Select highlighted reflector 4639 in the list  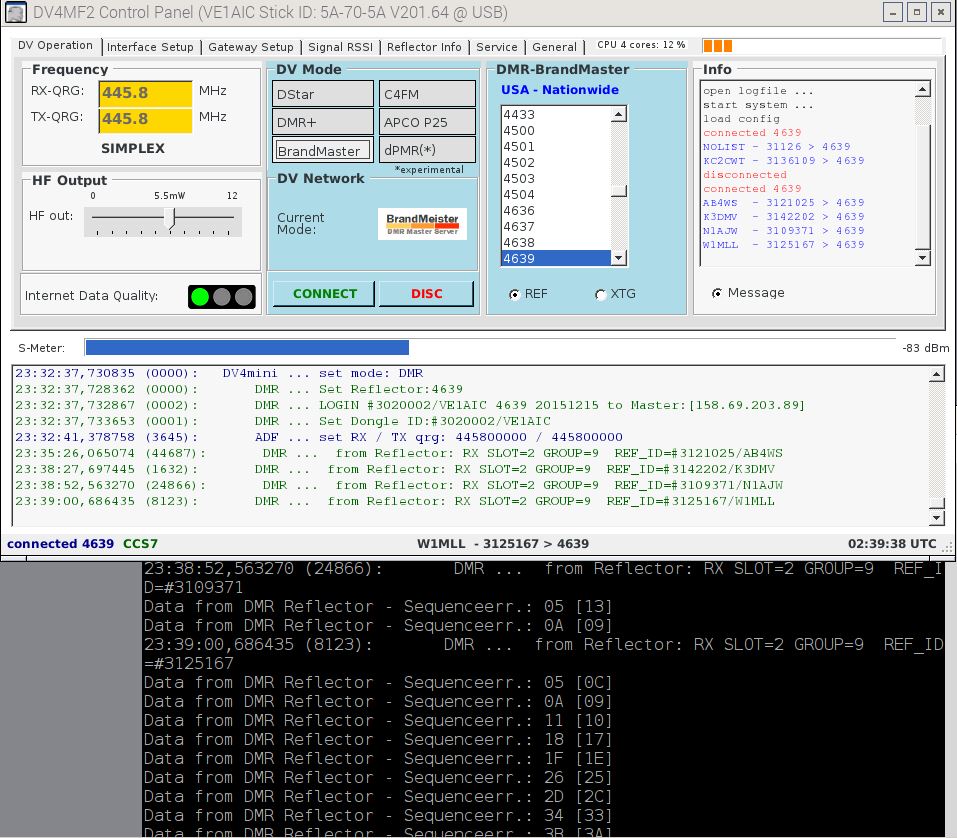[x=555, y=258]
